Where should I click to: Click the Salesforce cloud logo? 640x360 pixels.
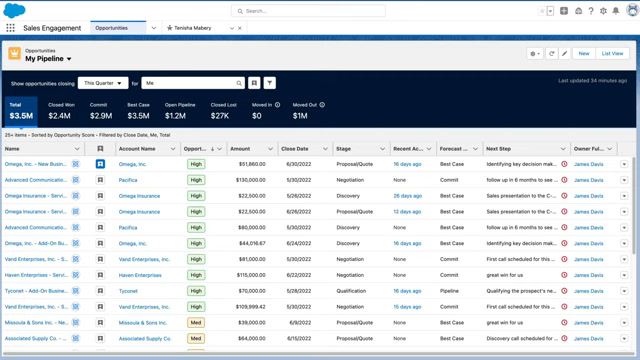click(14, 10)
